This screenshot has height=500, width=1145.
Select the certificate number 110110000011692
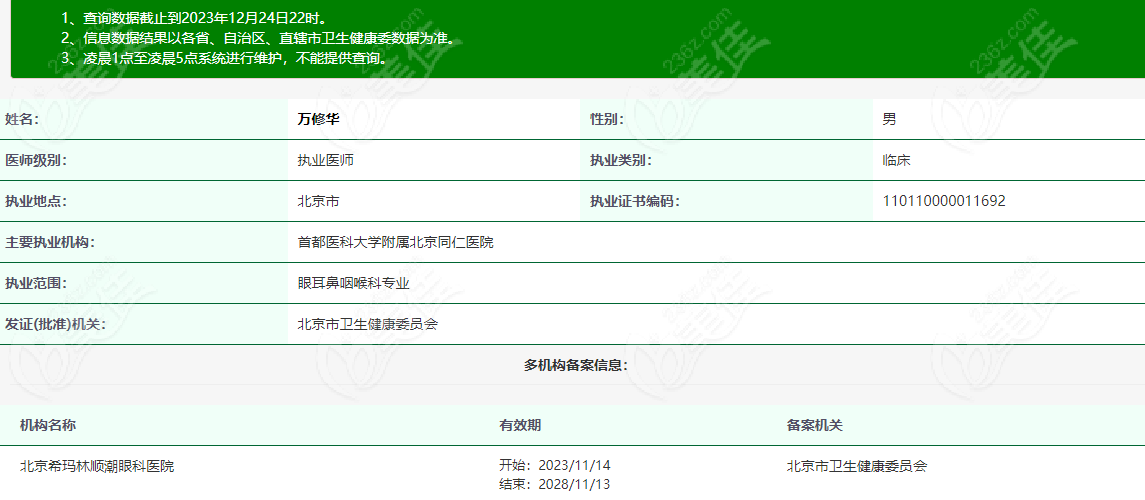(x=943, y=201)
